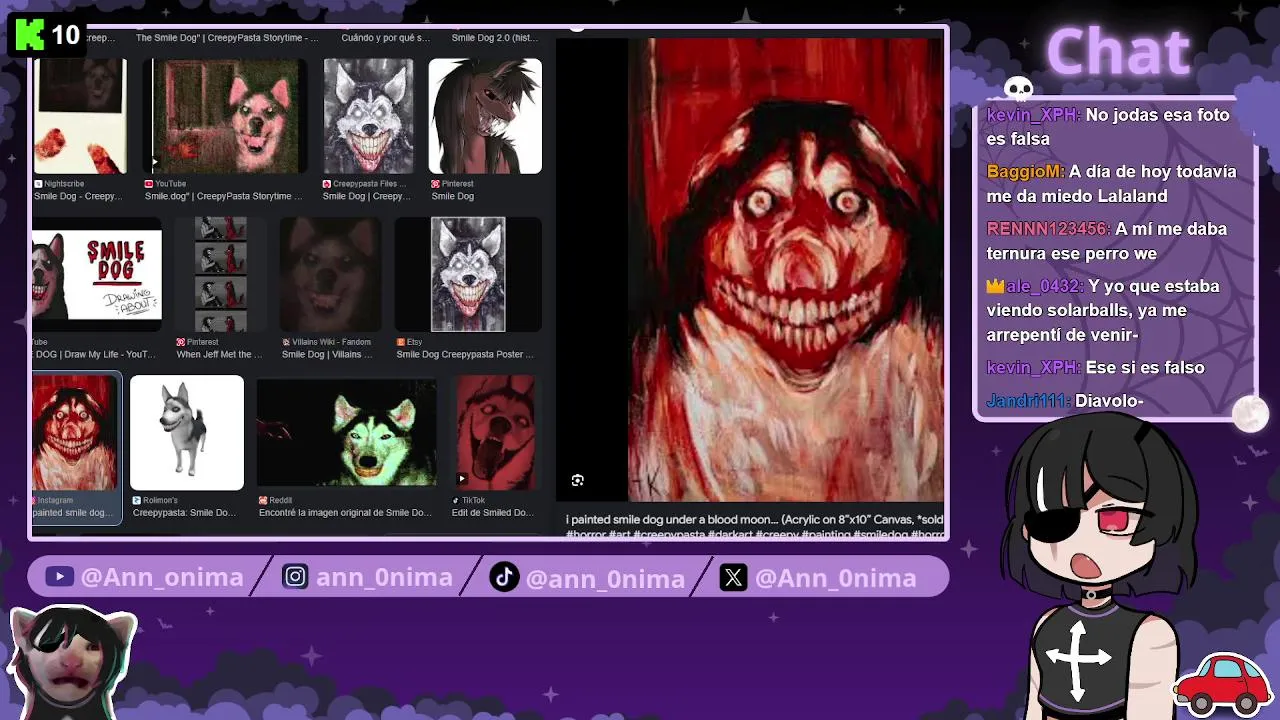Screen dimensions: 1280x720
Task: Click the @Ann_0nima X handle text
Action: [x=835, y=578]
